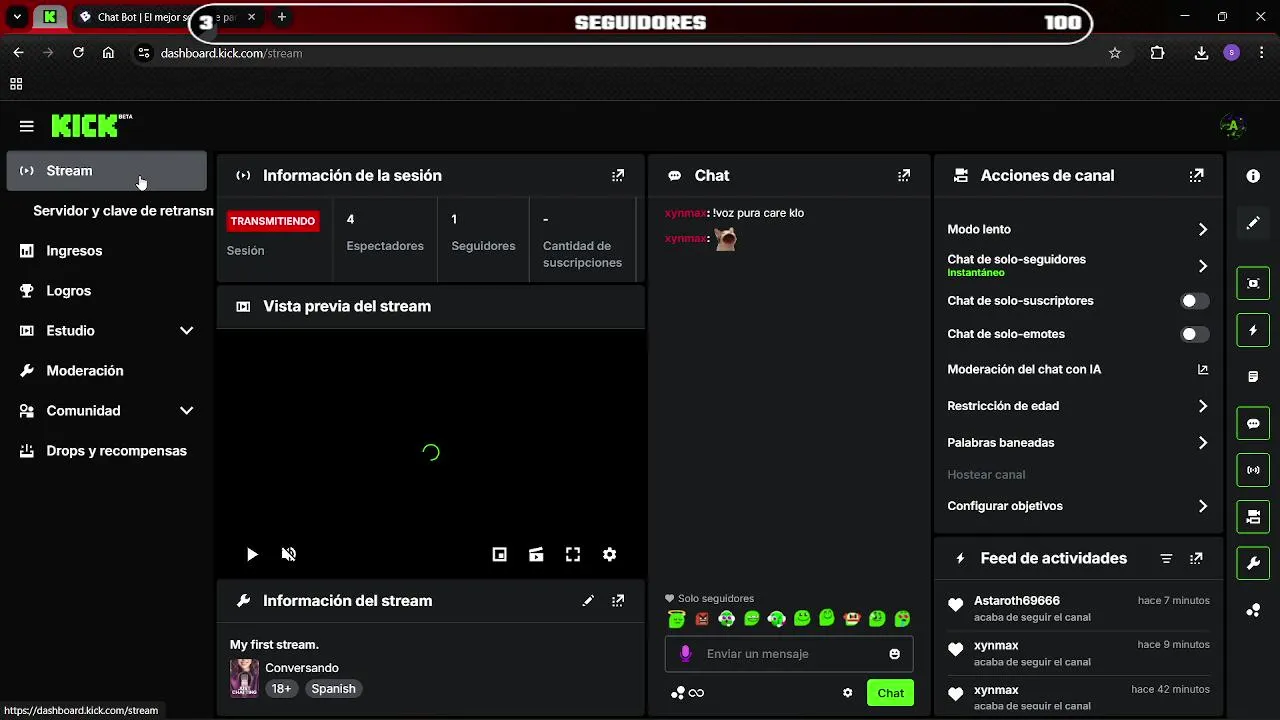Click the three-dots cluster icon in right sidebar
The height and width of the screenshot is (720, 1280).
[1253, 610]
